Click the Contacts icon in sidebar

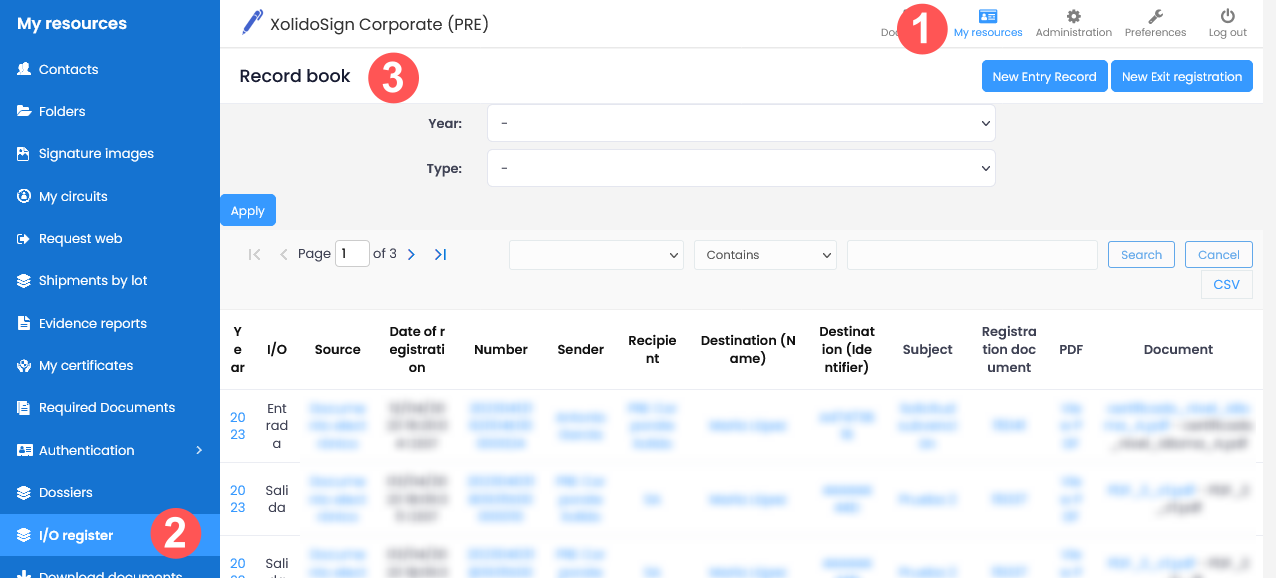[x=24, y=69]
